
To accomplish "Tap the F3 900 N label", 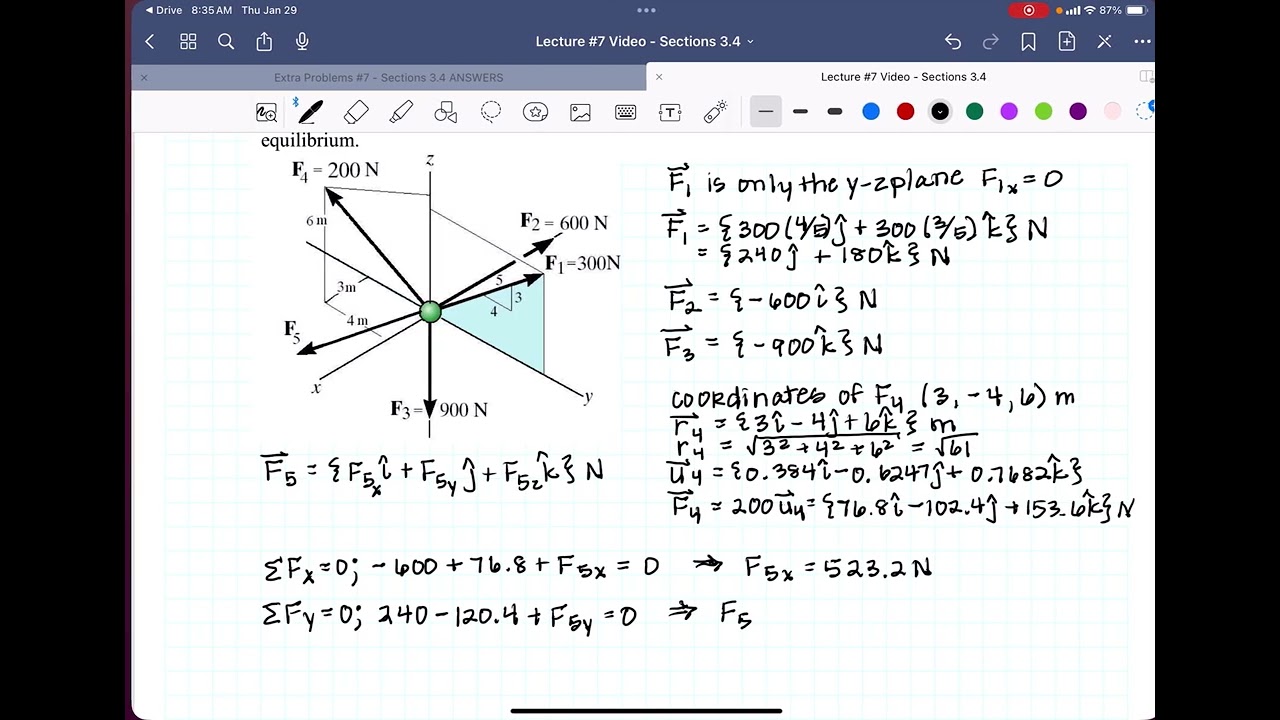I will coord(439,410).
